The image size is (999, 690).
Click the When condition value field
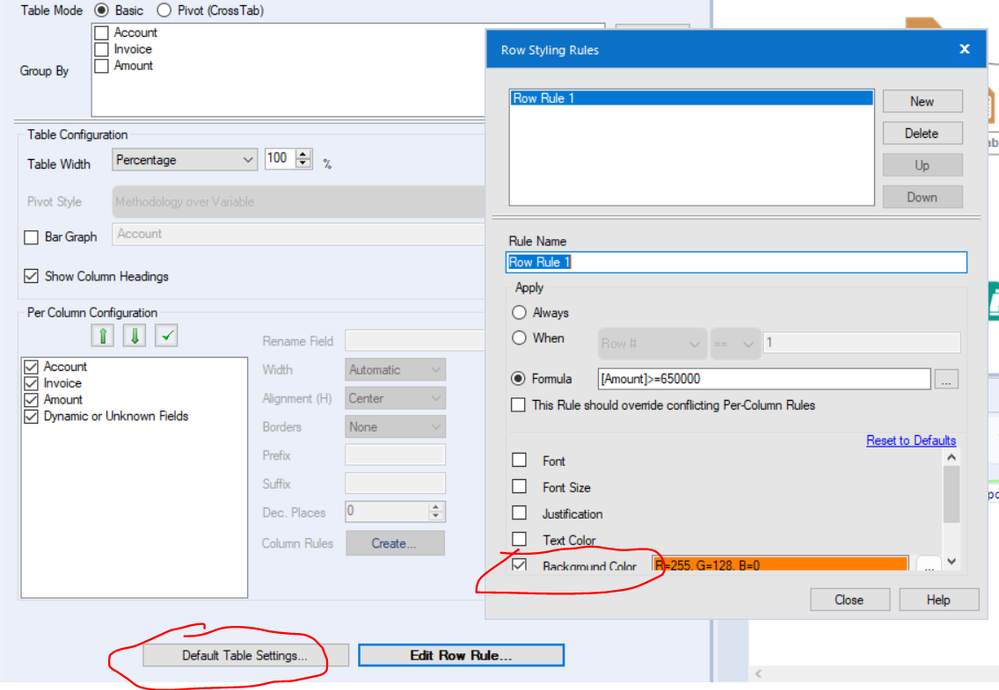(x=861, y=343)
